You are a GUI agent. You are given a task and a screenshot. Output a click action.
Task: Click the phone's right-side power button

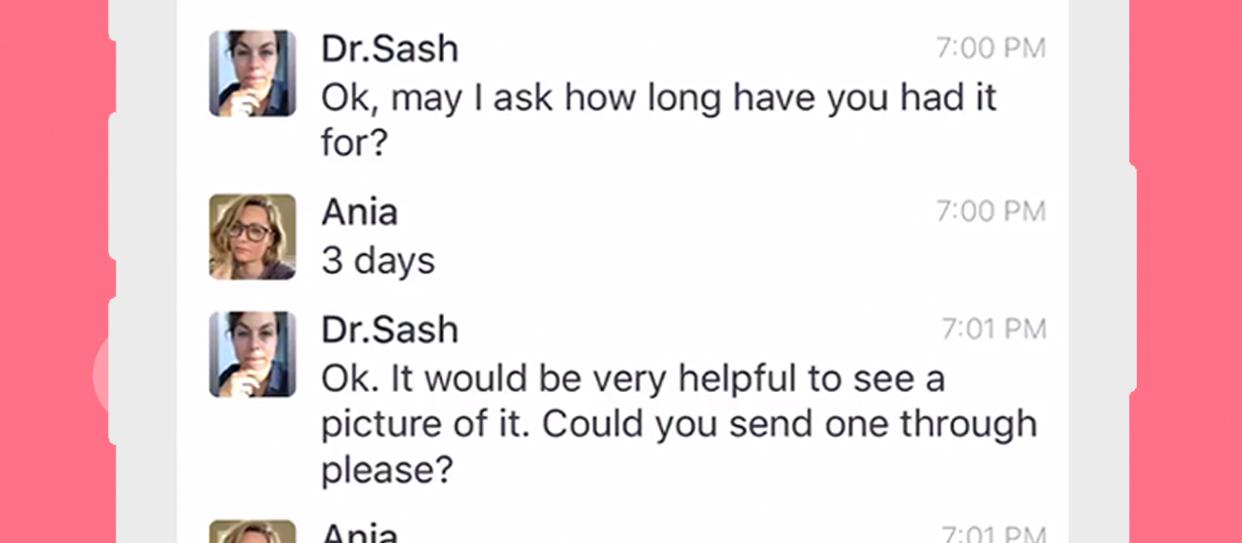pos(1133,279)
